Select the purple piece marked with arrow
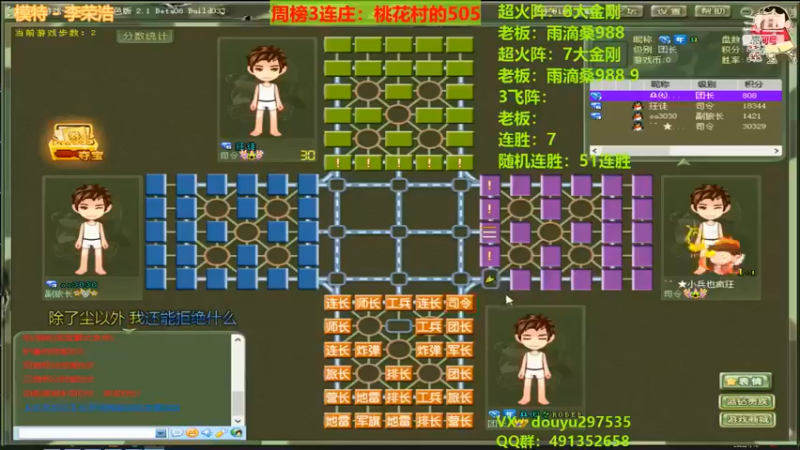 [490, 279]
